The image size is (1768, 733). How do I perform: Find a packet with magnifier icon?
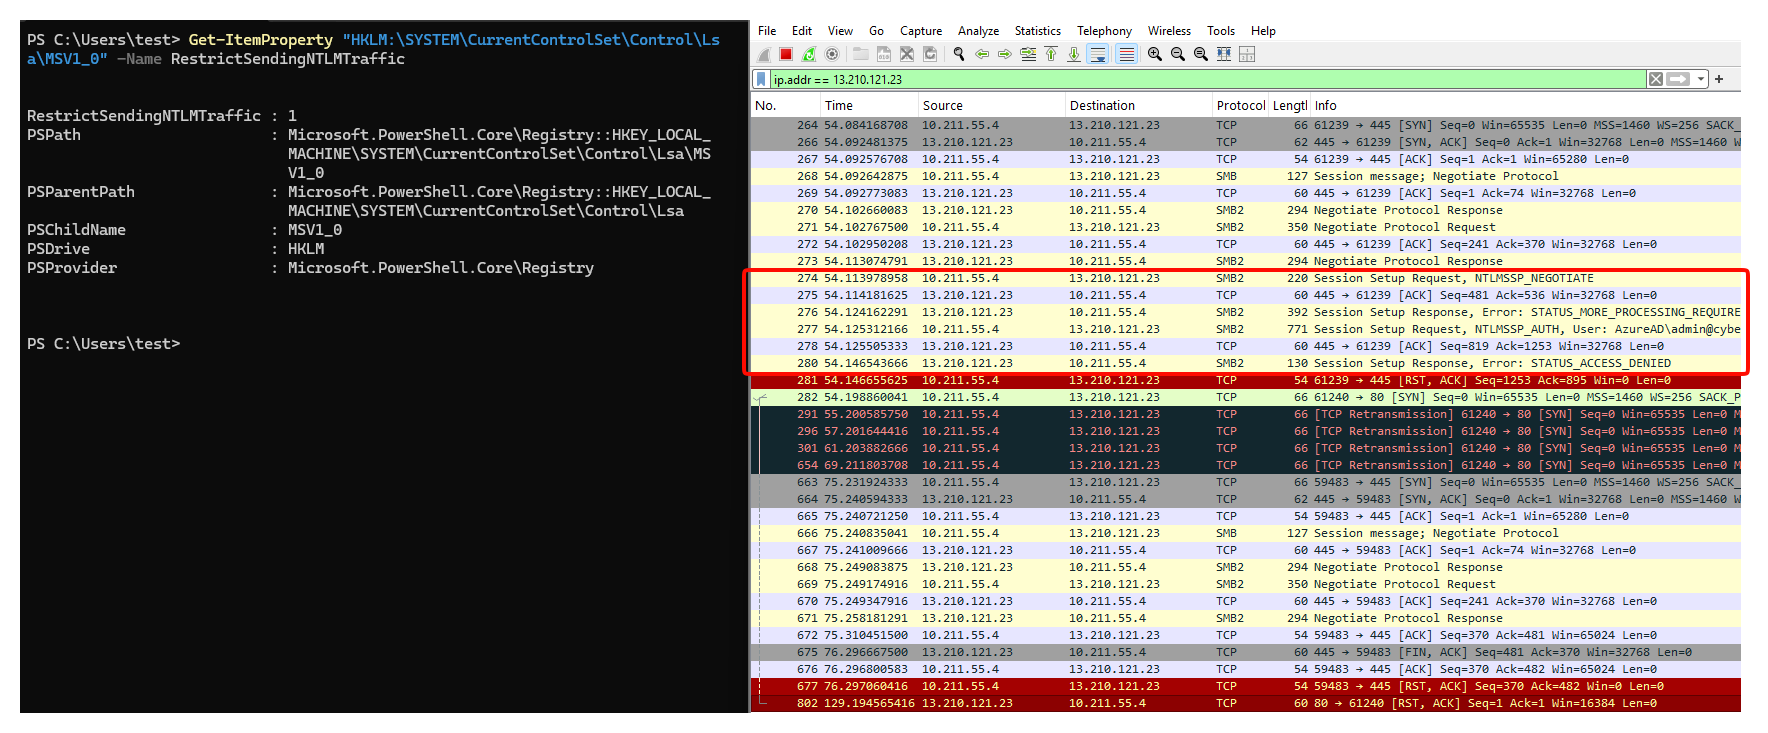point(959,54)
